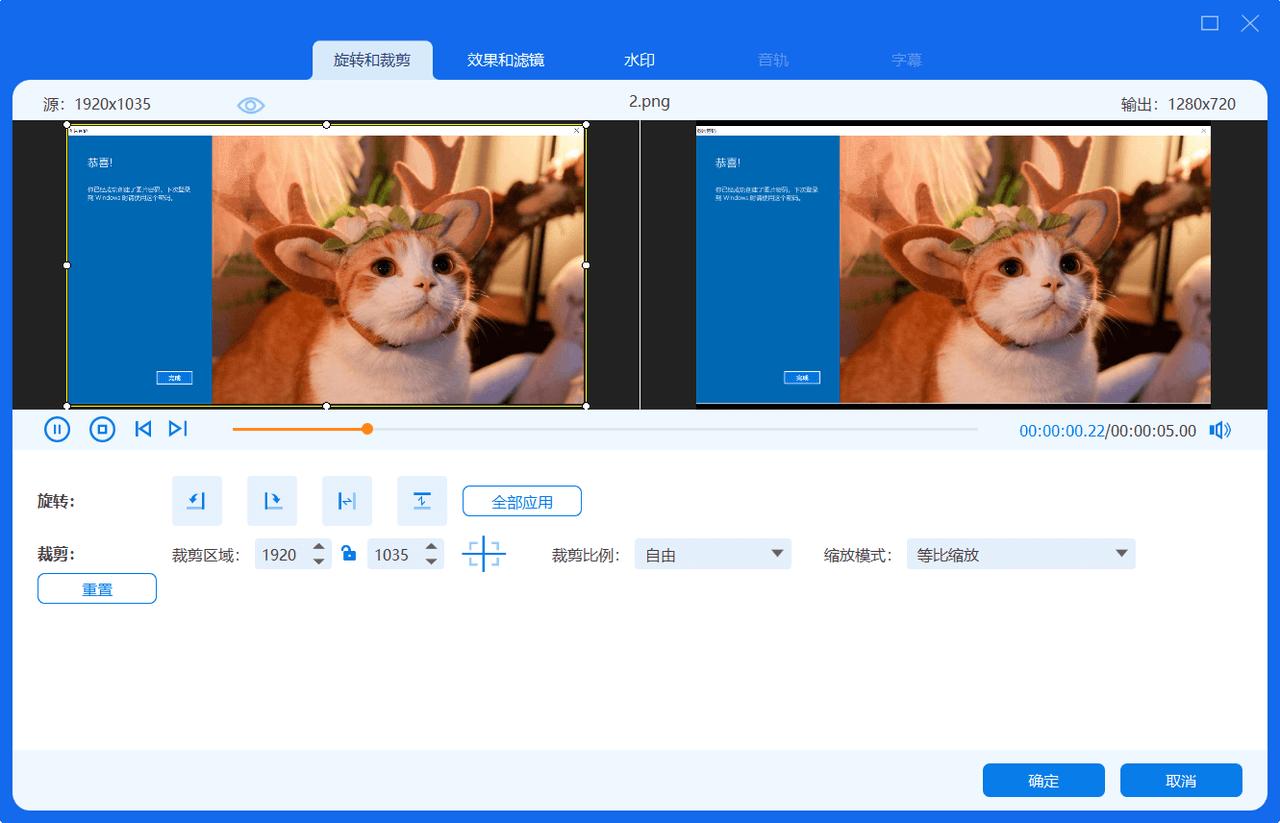Rotate the video 90 degrees right

272,500
